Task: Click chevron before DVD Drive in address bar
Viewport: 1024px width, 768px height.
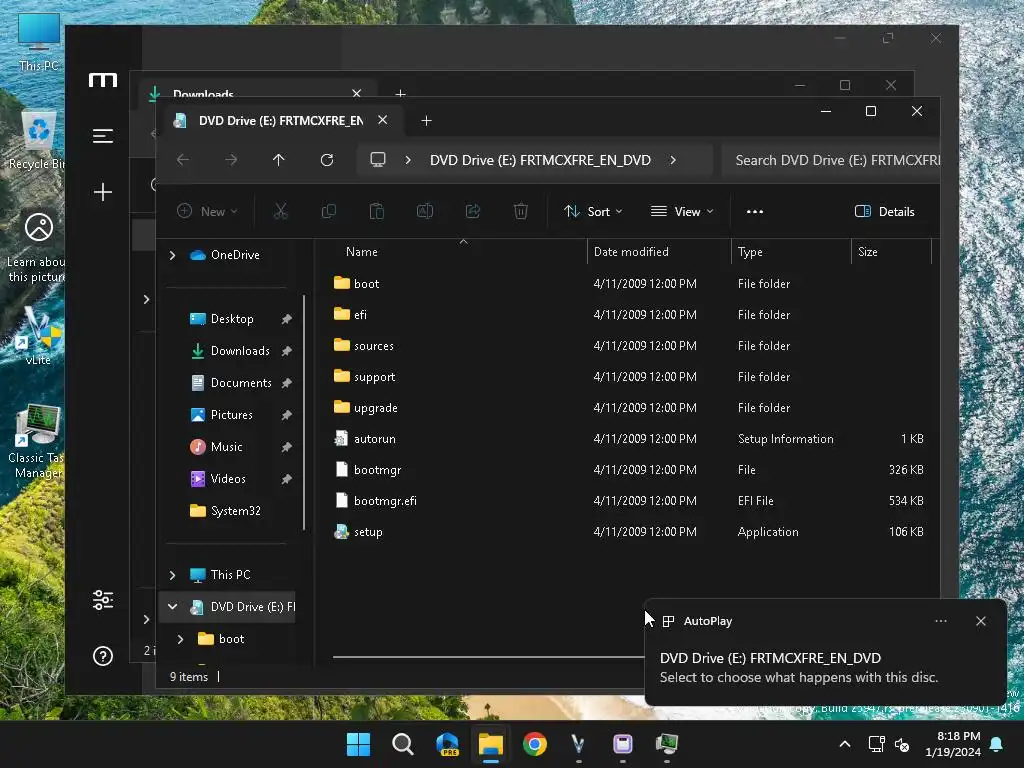Action: pos(408,160)
